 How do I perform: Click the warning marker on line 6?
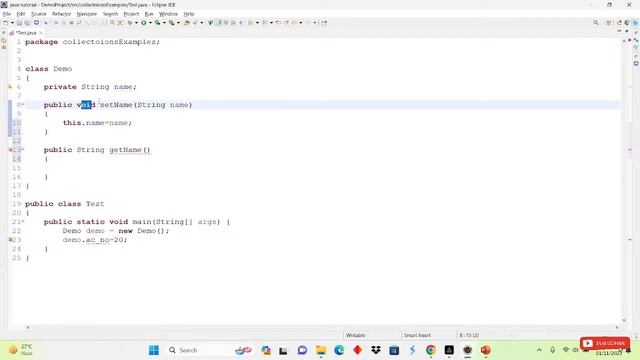coord(10,87)
